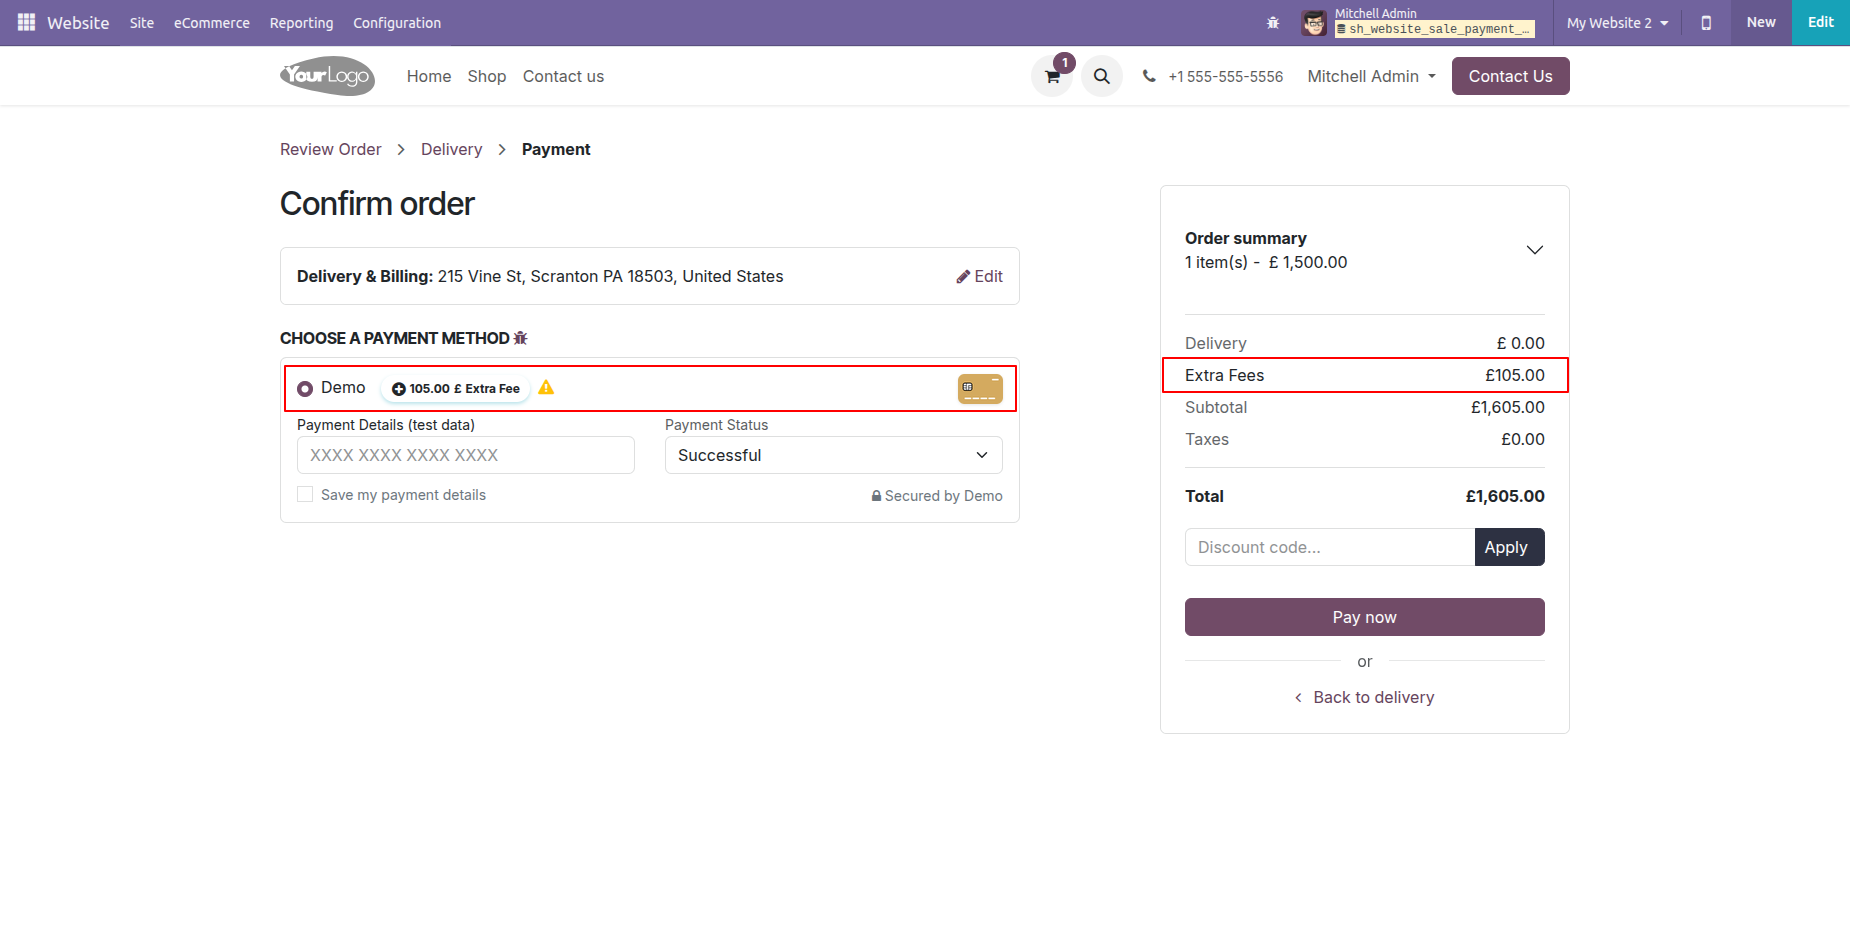Check Save my payment details box
The width and height of the screenshot is (1850, 932).
[x=305, y=495]
